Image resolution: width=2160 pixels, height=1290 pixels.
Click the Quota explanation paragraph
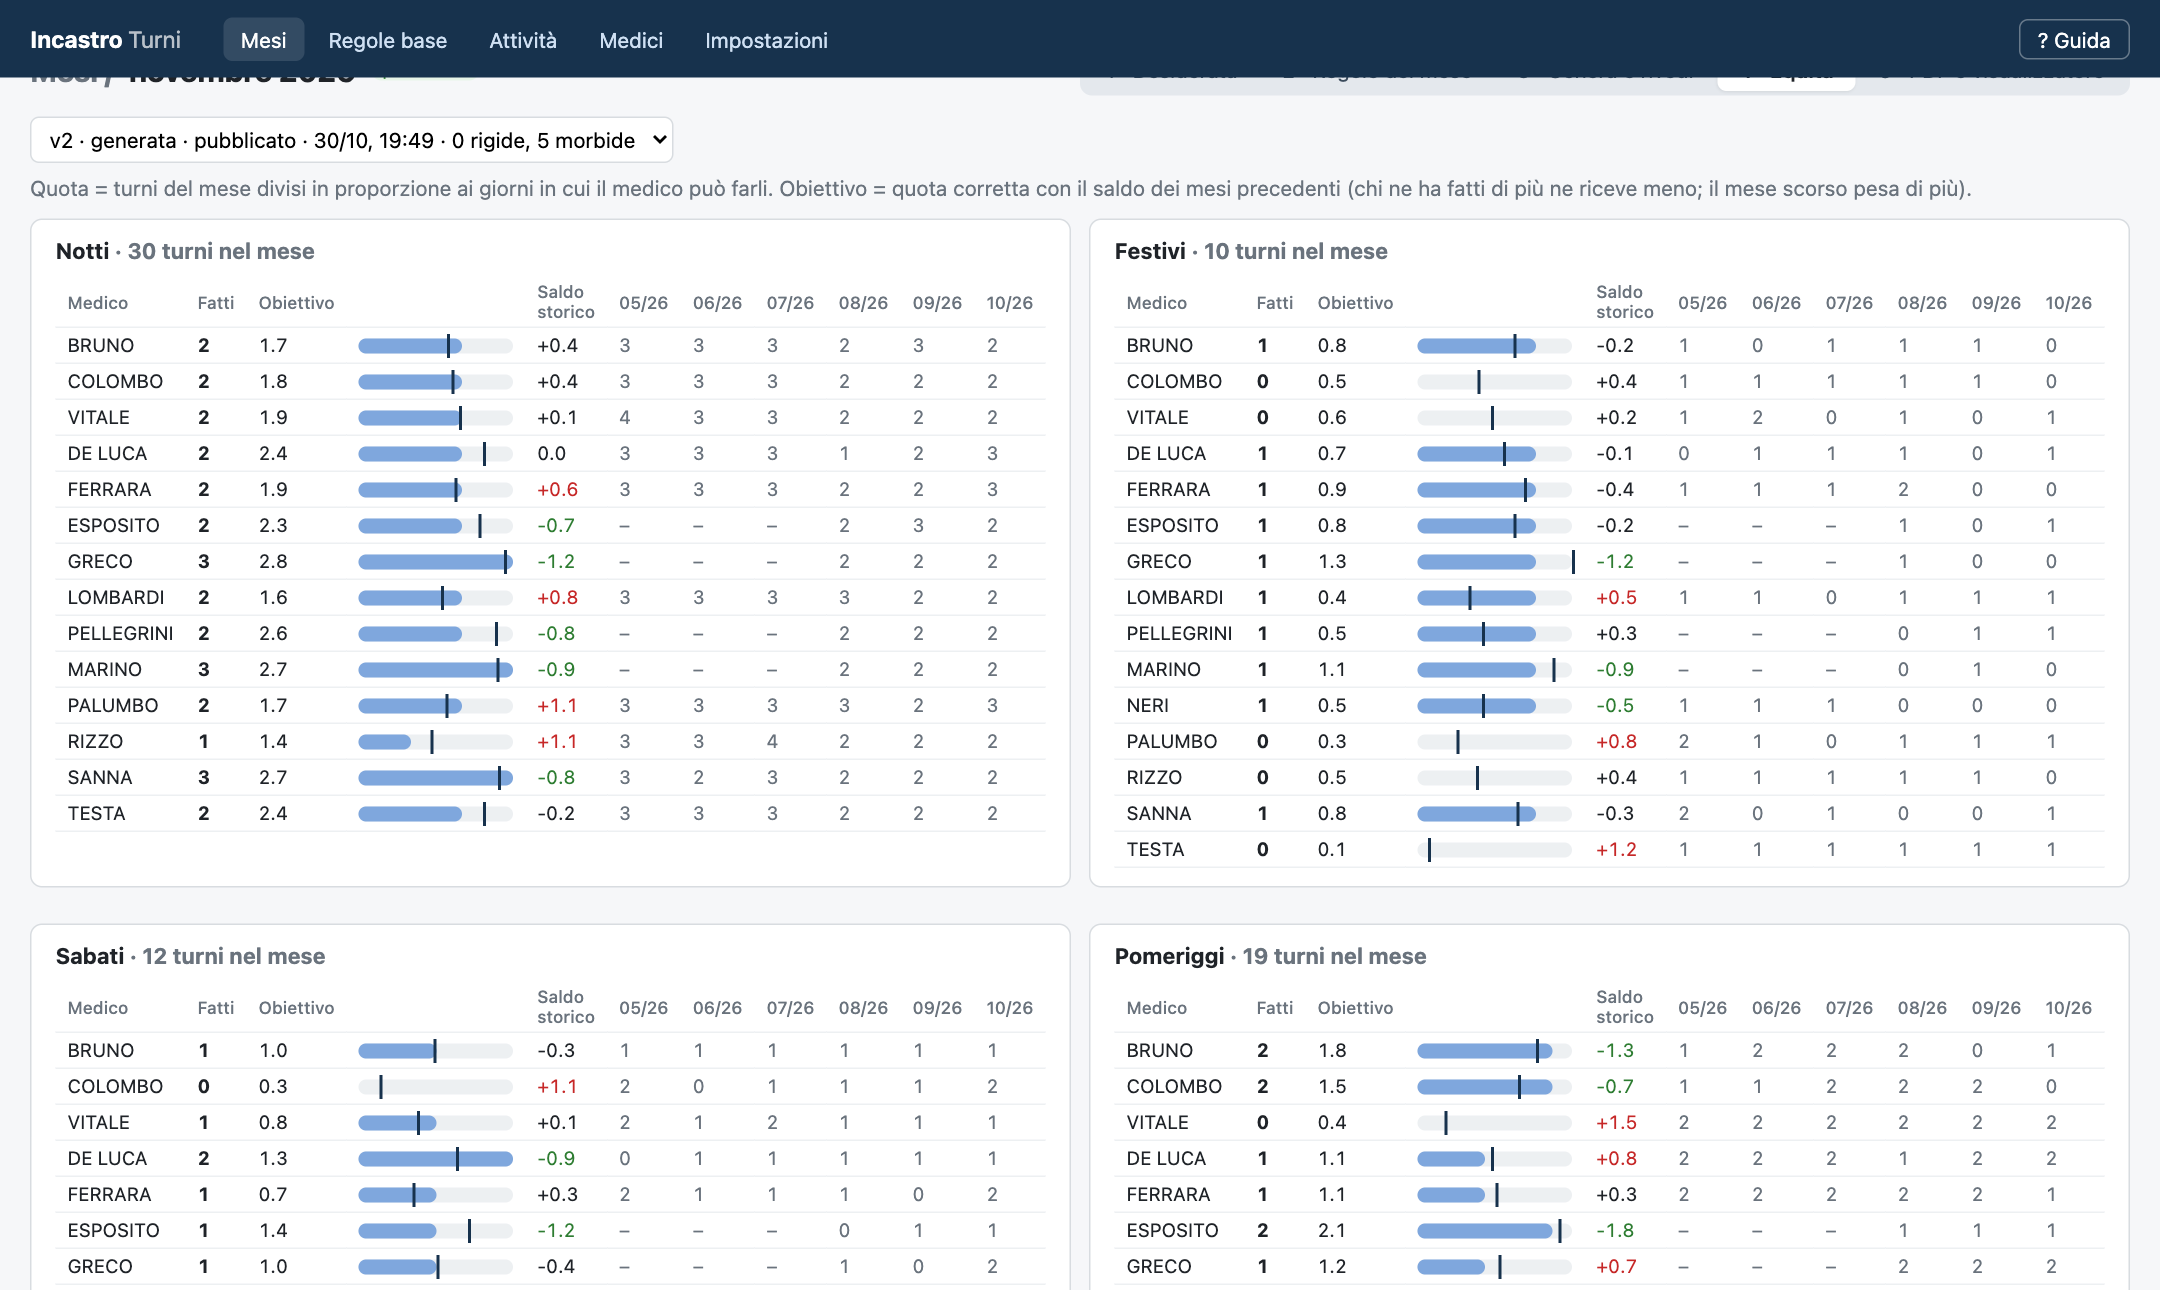pos(1001,189)
